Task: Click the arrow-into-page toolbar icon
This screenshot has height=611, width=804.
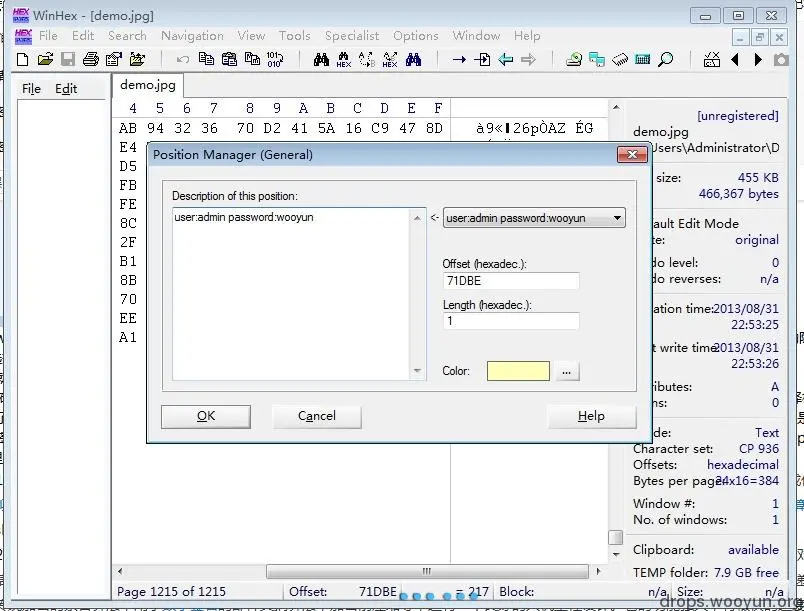Action: 482,59
